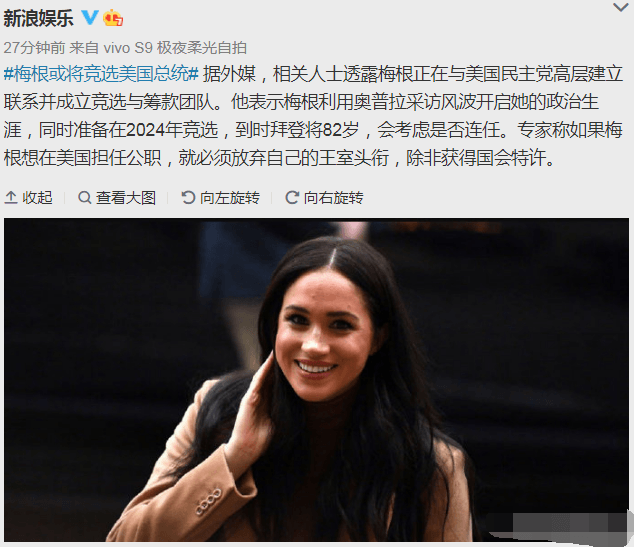Open the post options chevron menu
This screenshot has width=634, height=547.
point(620,7)
